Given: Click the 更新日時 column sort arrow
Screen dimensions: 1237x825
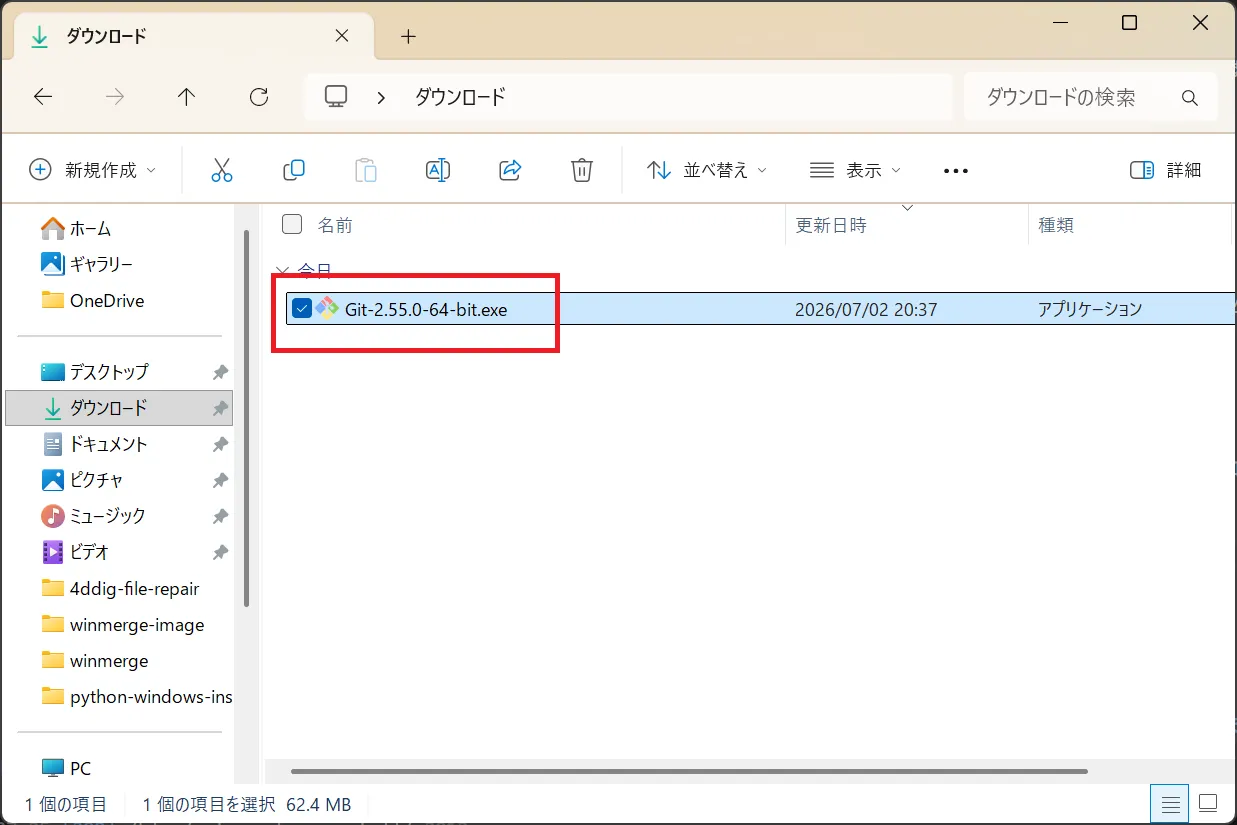Looking at the screenshot, I should [908, 208].
